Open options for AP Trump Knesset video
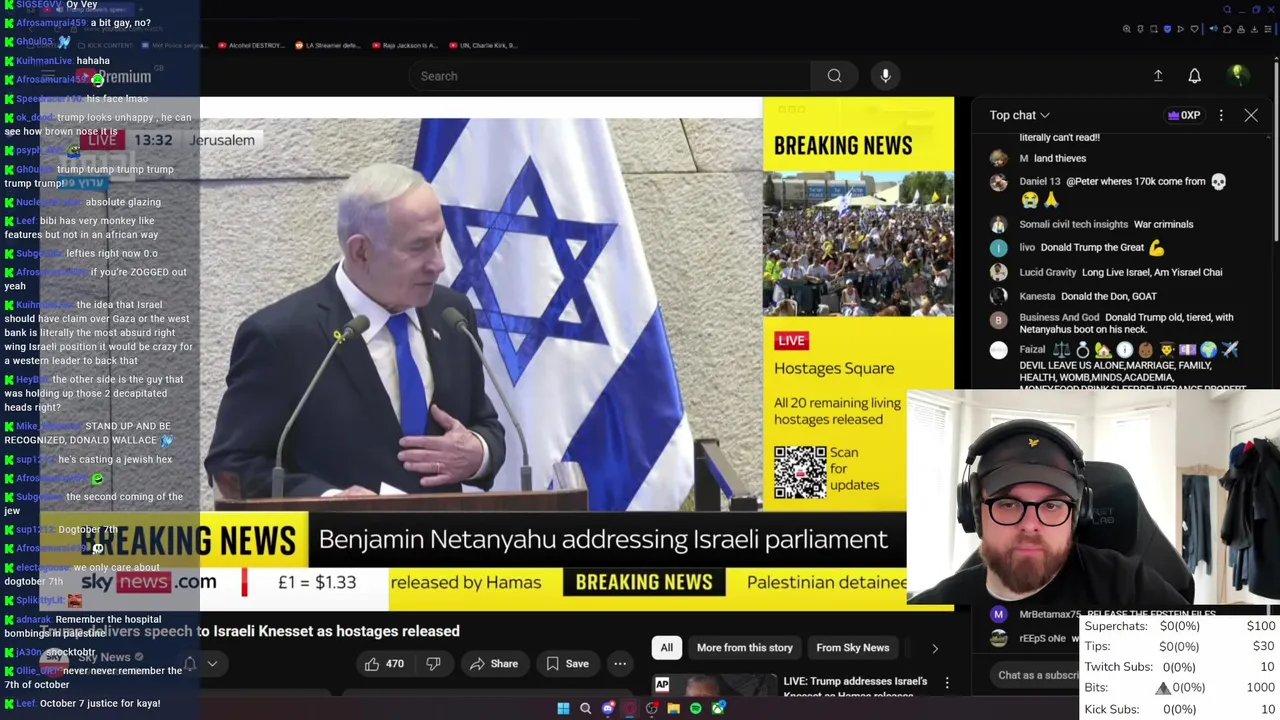This screenshot has height=720, width=1280. [947, 682]
